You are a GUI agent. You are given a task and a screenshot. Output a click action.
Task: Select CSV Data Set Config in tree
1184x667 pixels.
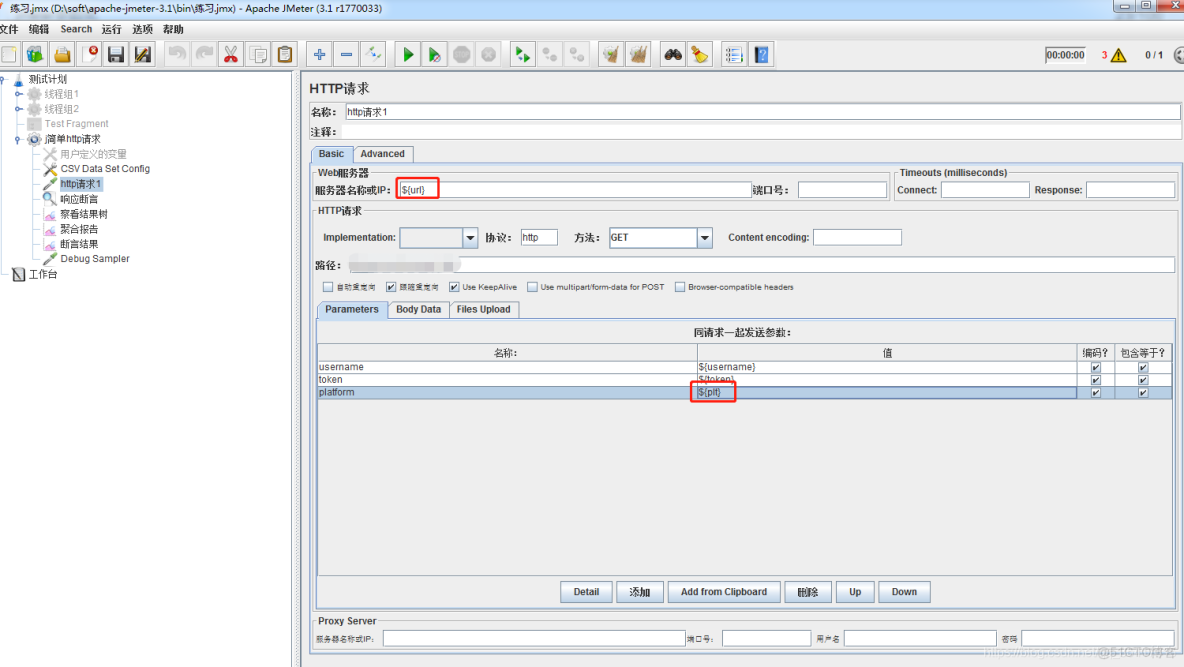point(105,169)
